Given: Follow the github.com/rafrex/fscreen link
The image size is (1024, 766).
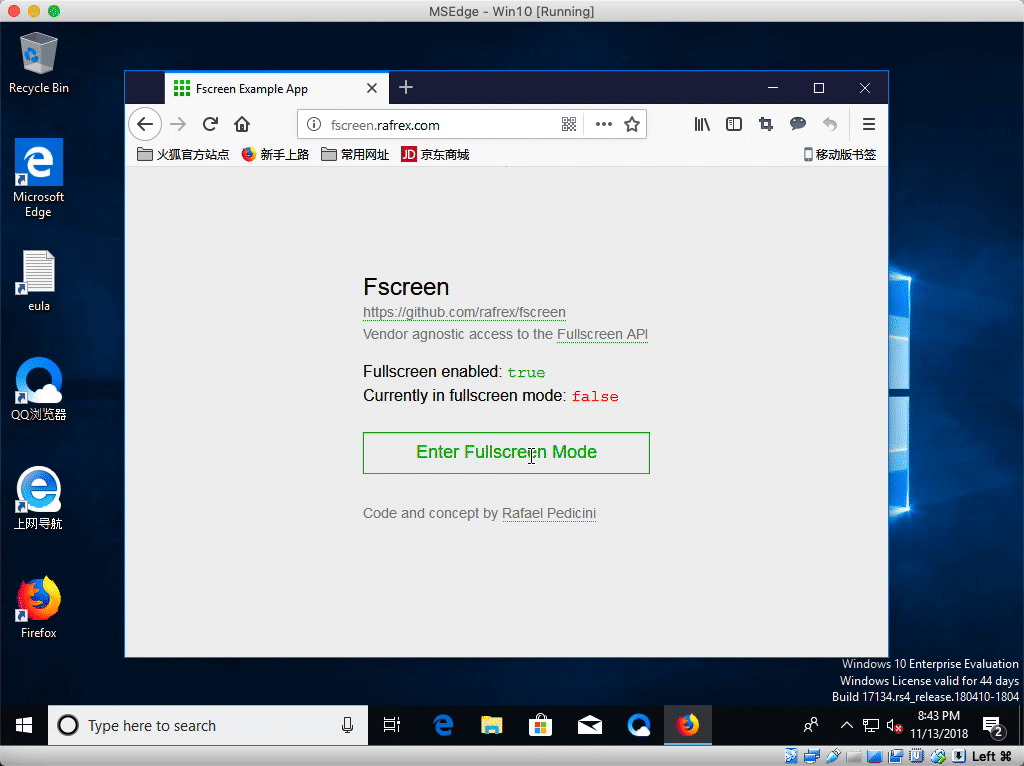Looking at the screenshot, I should [464, 312].
